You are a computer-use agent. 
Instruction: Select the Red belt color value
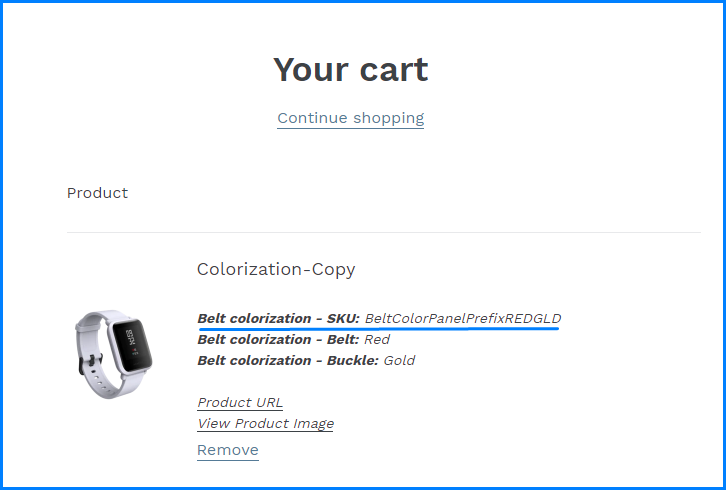pyautogui.click(x=377, y=339)
